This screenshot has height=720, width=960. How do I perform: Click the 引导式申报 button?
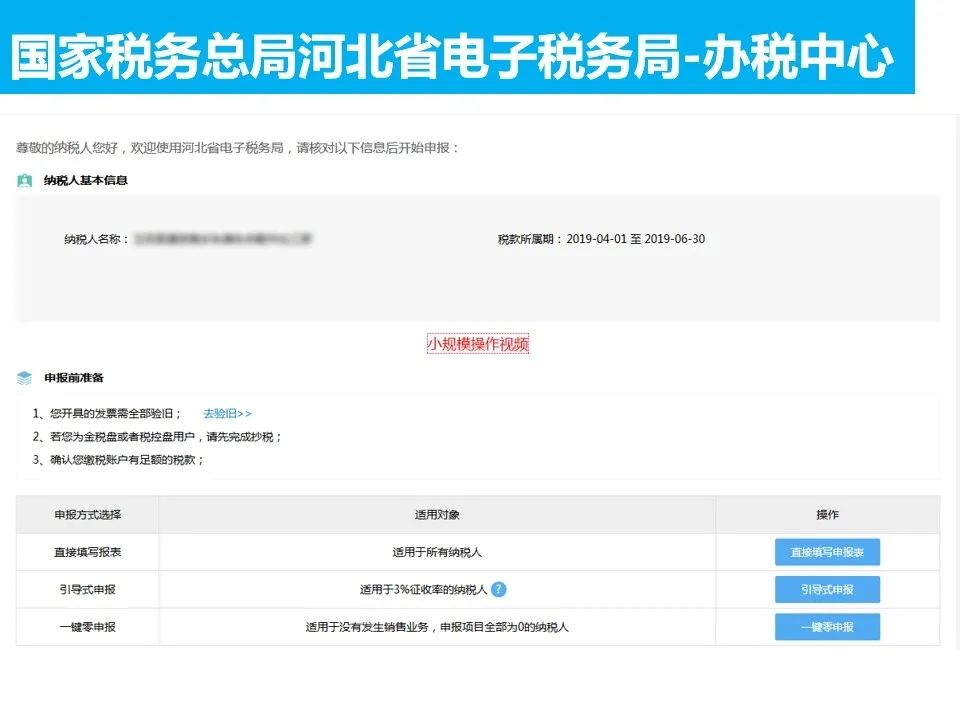click(x=827, y=590)
